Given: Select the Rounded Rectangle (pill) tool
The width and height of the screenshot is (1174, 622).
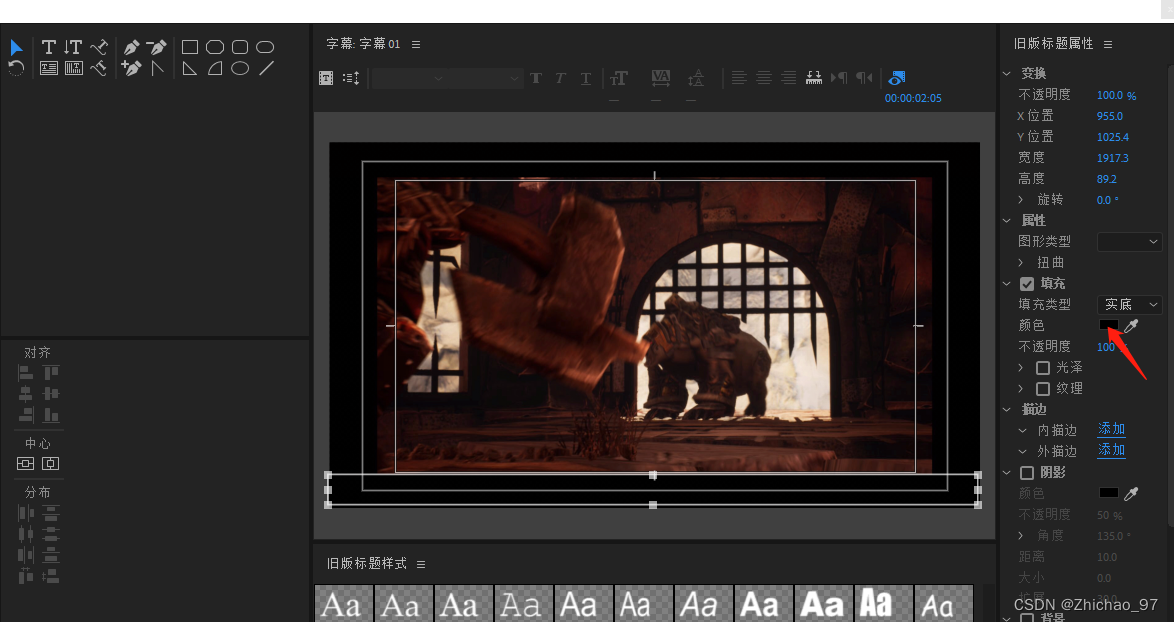Looking at the screenshot, I should point(265,47).
